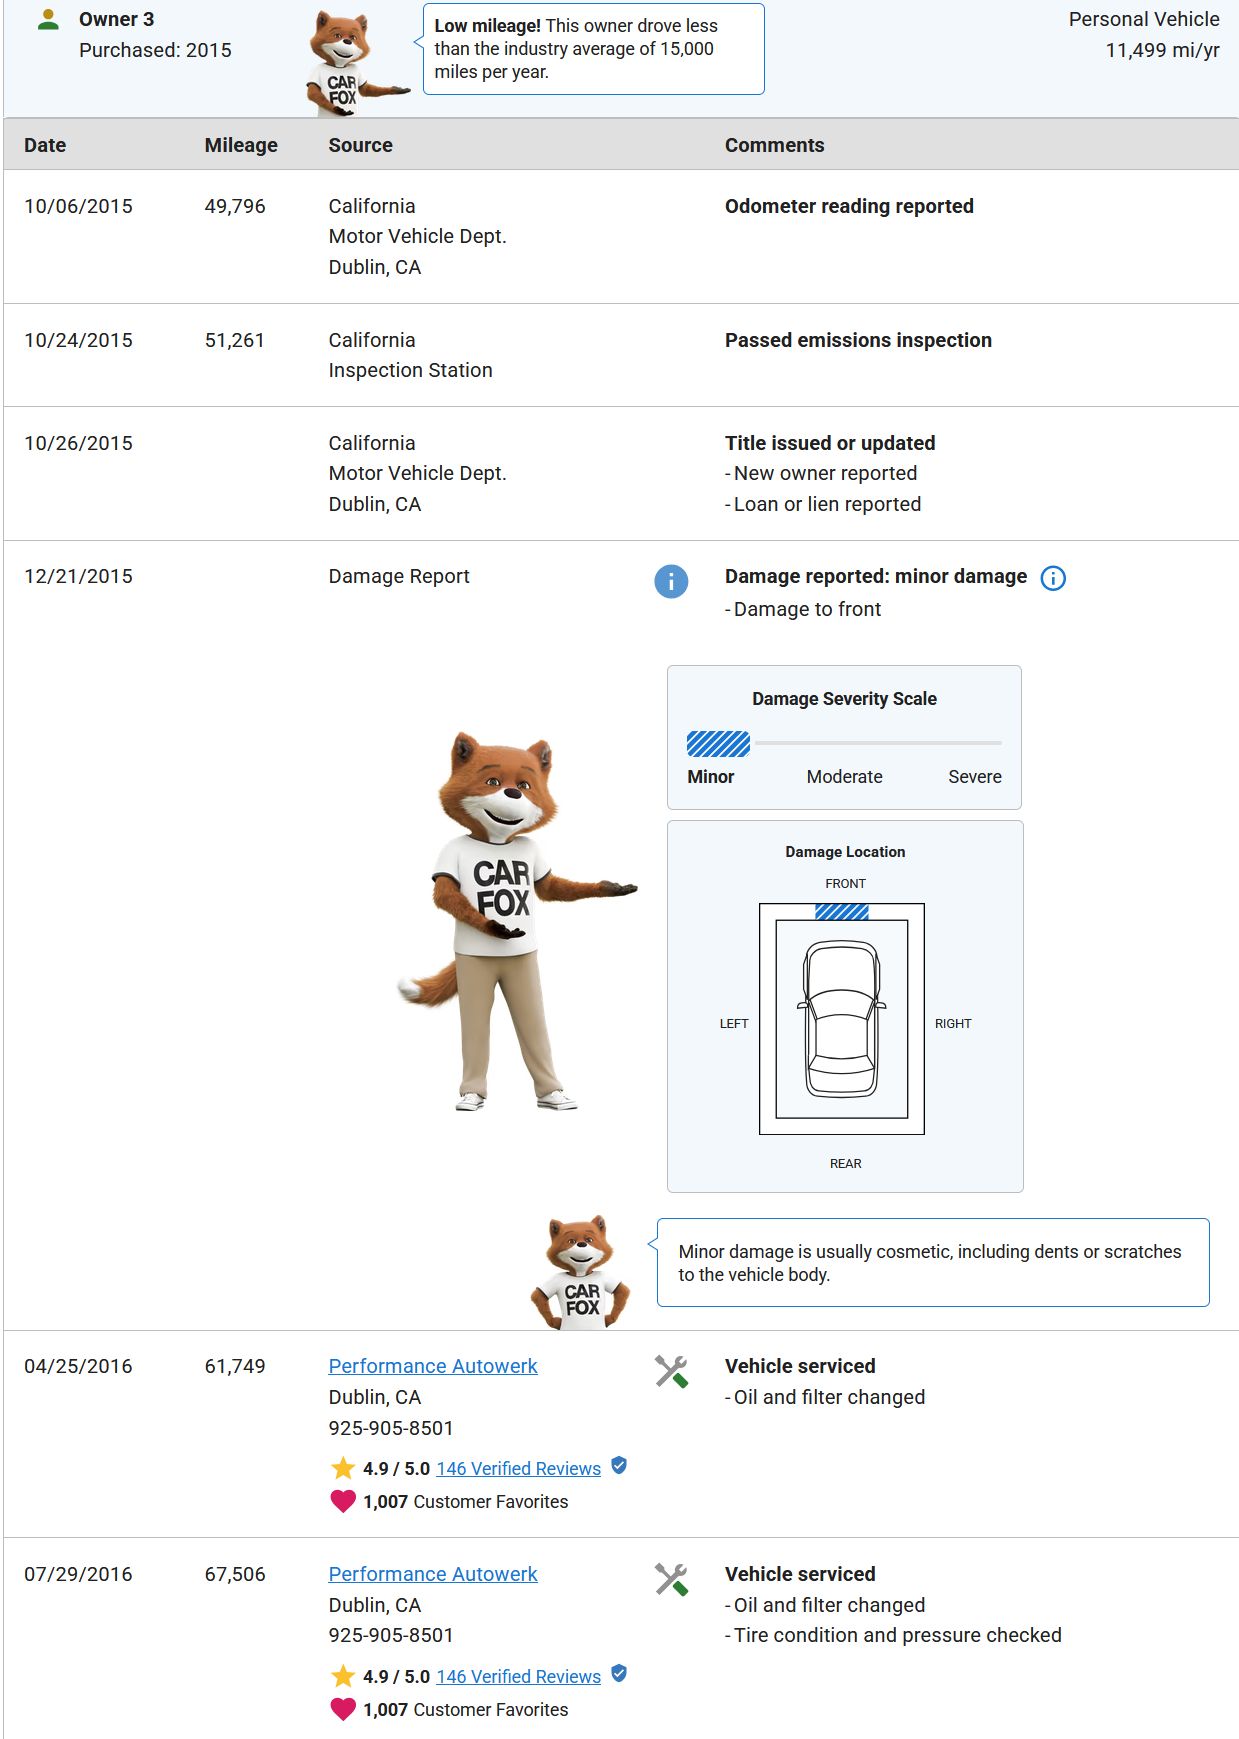Viewport: 1239px width, 1739px height.
Task: Select the 10/24/2015 date cell
Action: point(78,340)
